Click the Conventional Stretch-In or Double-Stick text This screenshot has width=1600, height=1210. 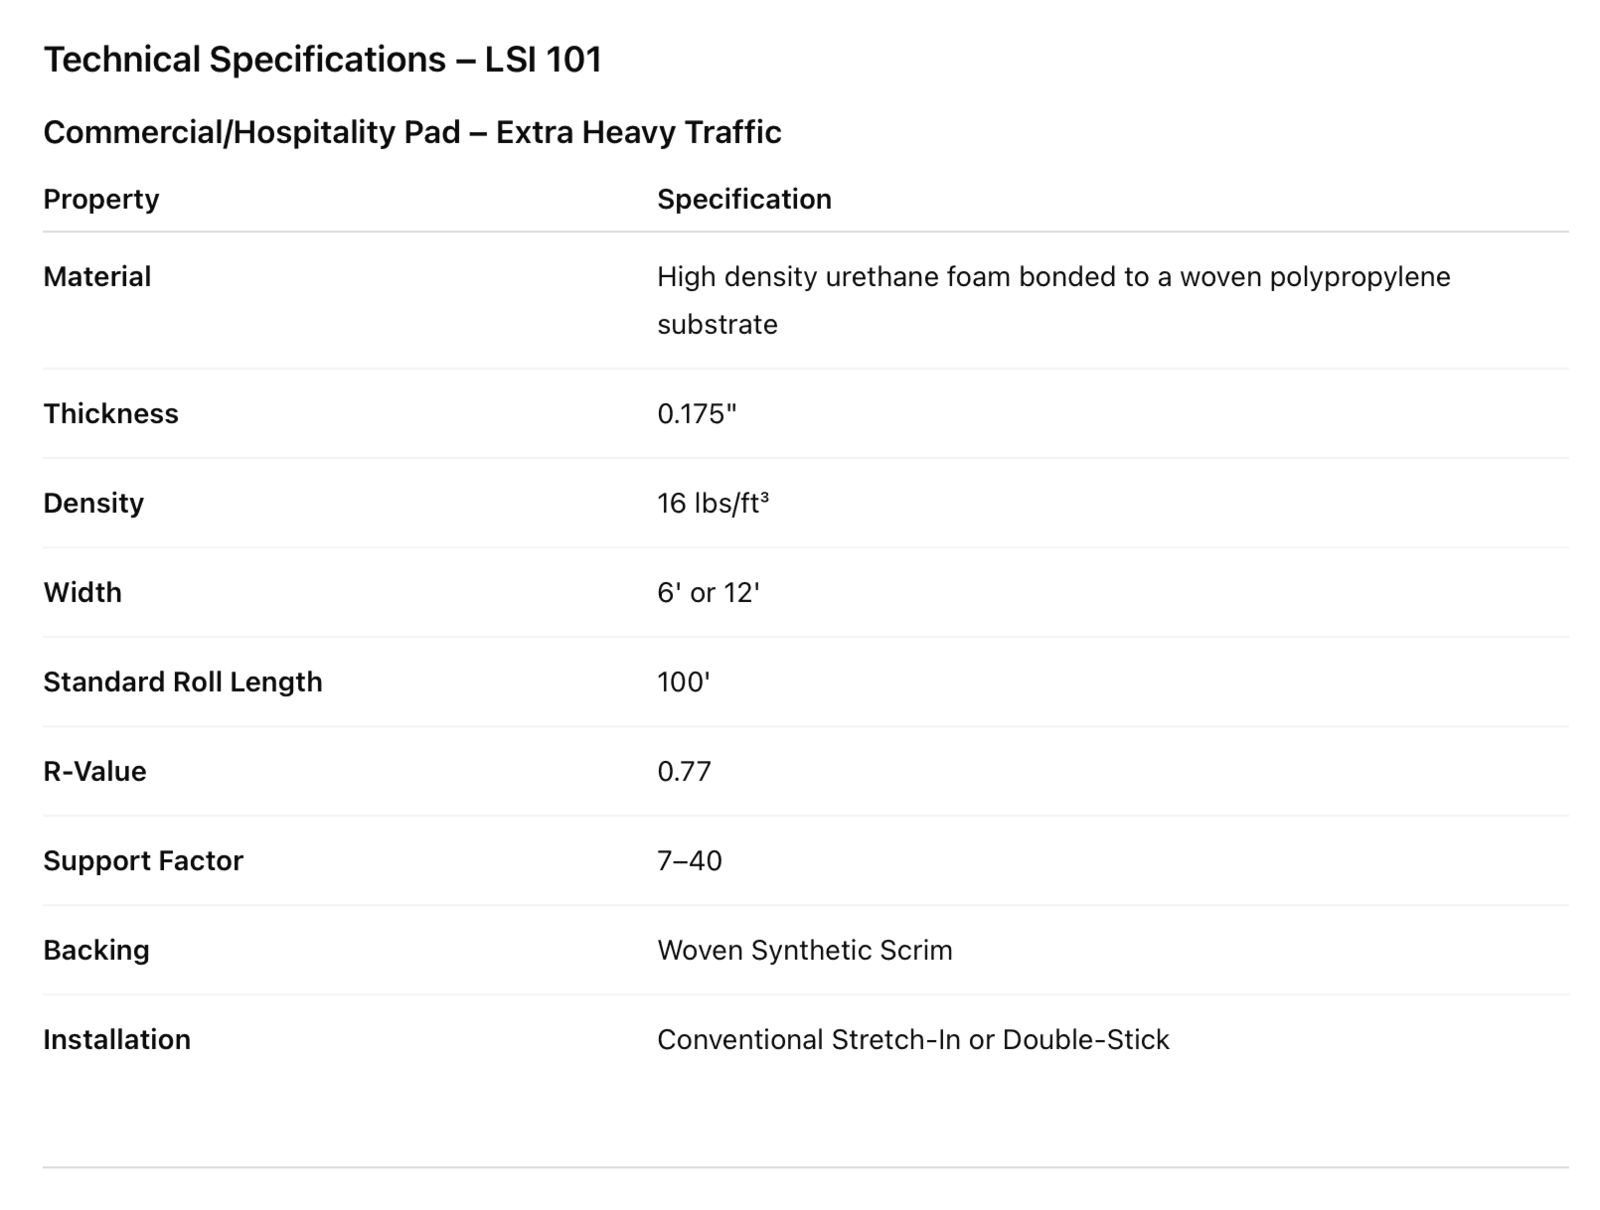[x=913, y=1040]
